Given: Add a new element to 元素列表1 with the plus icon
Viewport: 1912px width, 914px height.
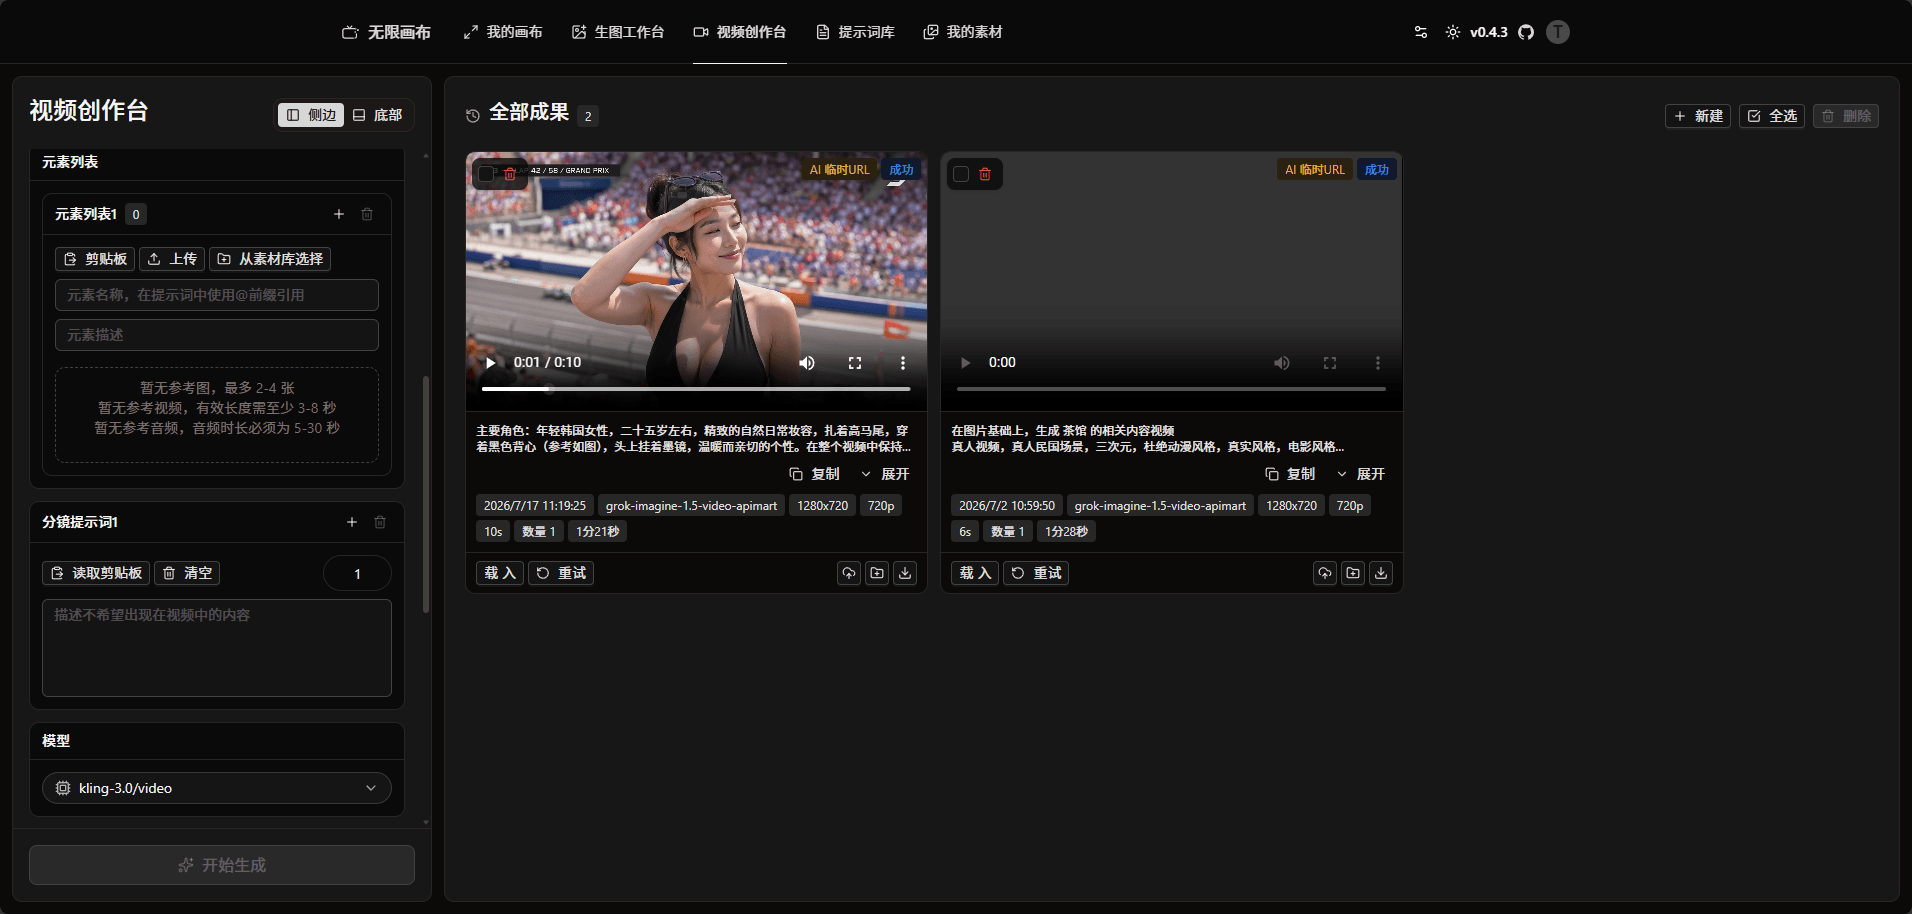Looking at the screenshot, I should pyautogui.click(x=339, y=214).
